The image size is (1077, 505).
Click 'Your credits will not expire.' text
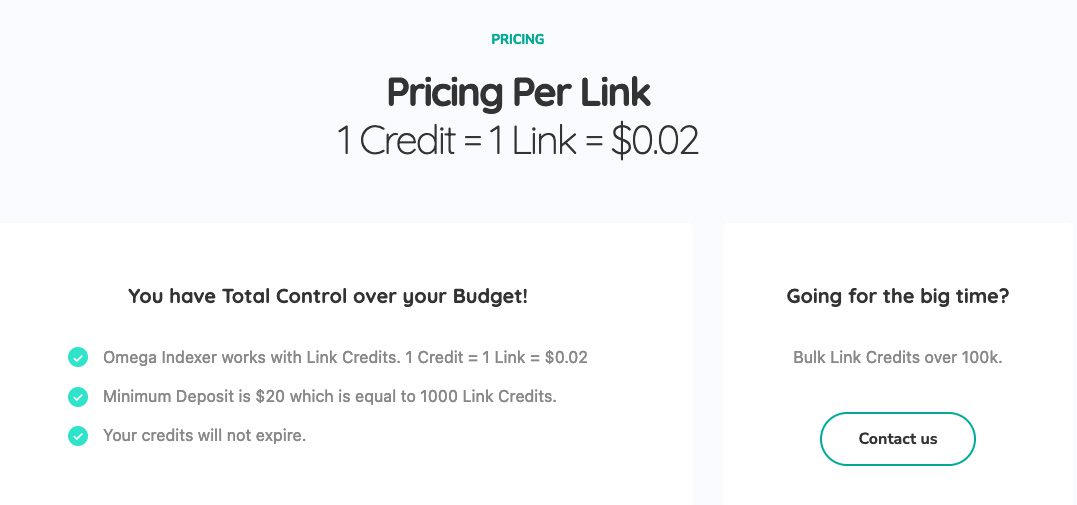click(x=204, y=436)
